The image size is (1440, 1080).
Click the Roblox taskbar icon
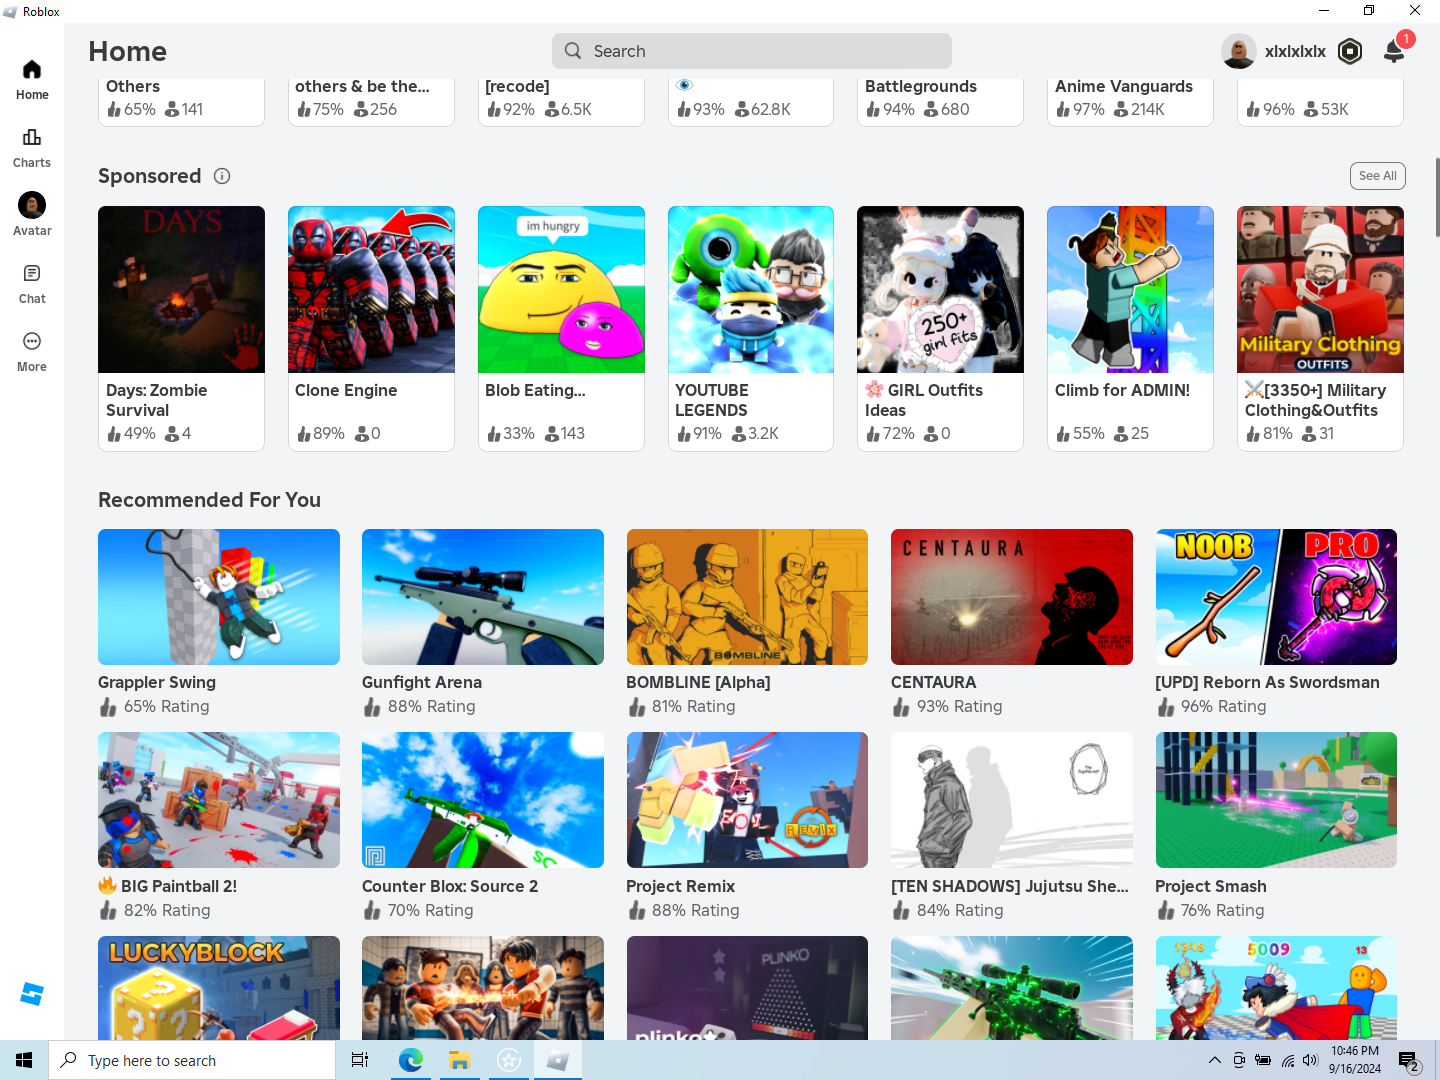pos(558,1060)
